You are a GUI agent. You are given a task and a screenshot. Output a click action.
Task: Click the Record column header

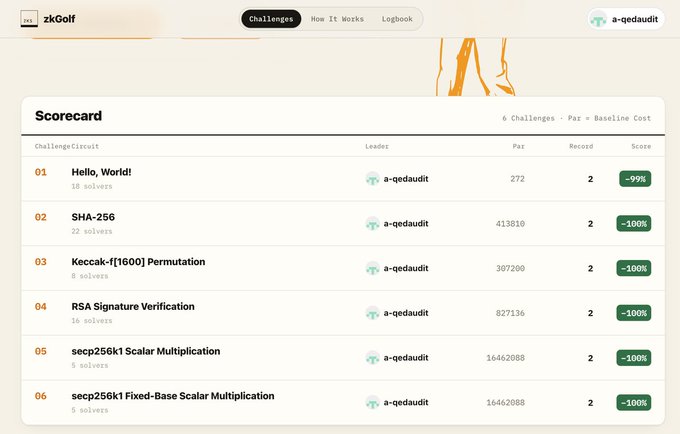pos(581,147)
